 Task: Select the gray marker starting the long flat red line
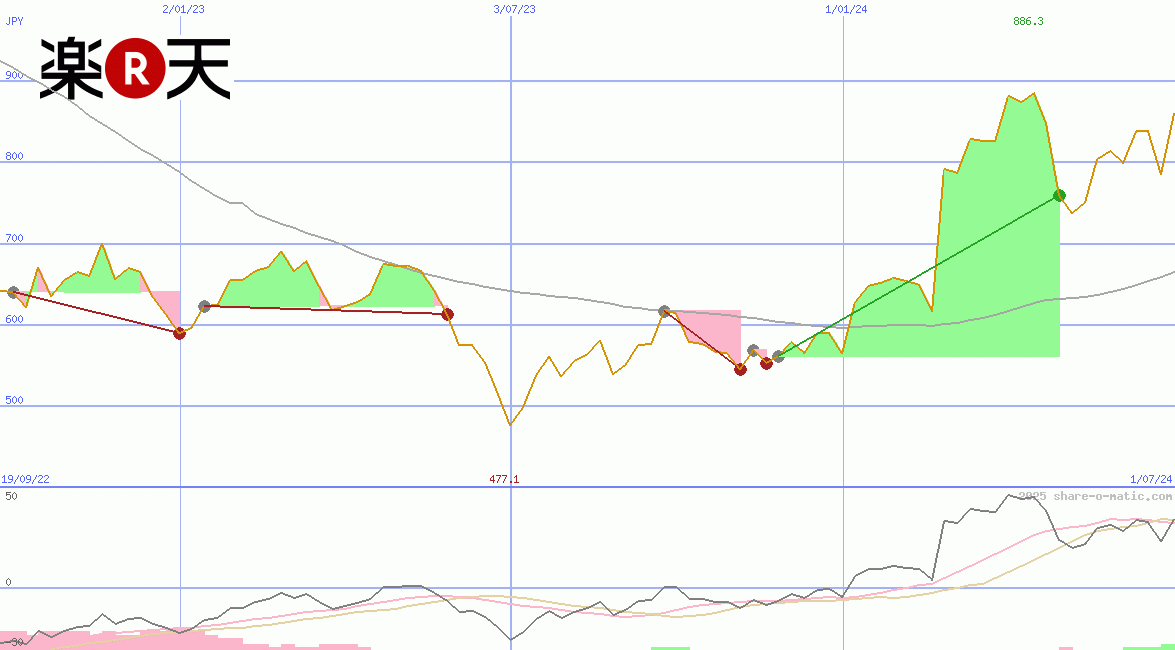[x=204, y=307]
